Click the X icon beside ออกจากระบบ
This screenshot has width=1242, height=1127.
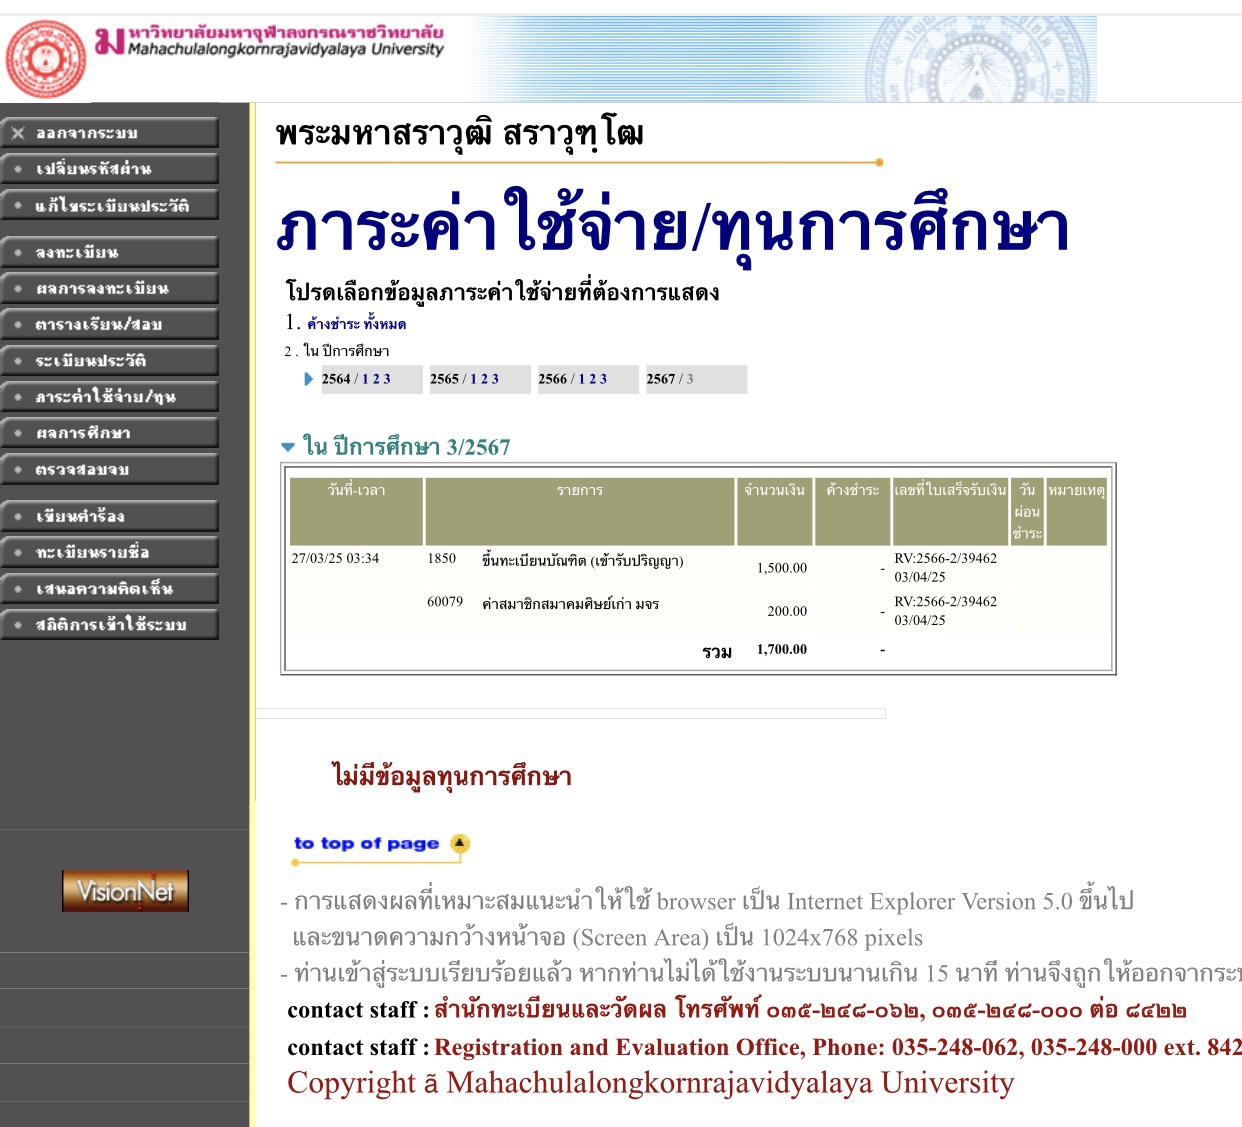(x=18, y=133)
